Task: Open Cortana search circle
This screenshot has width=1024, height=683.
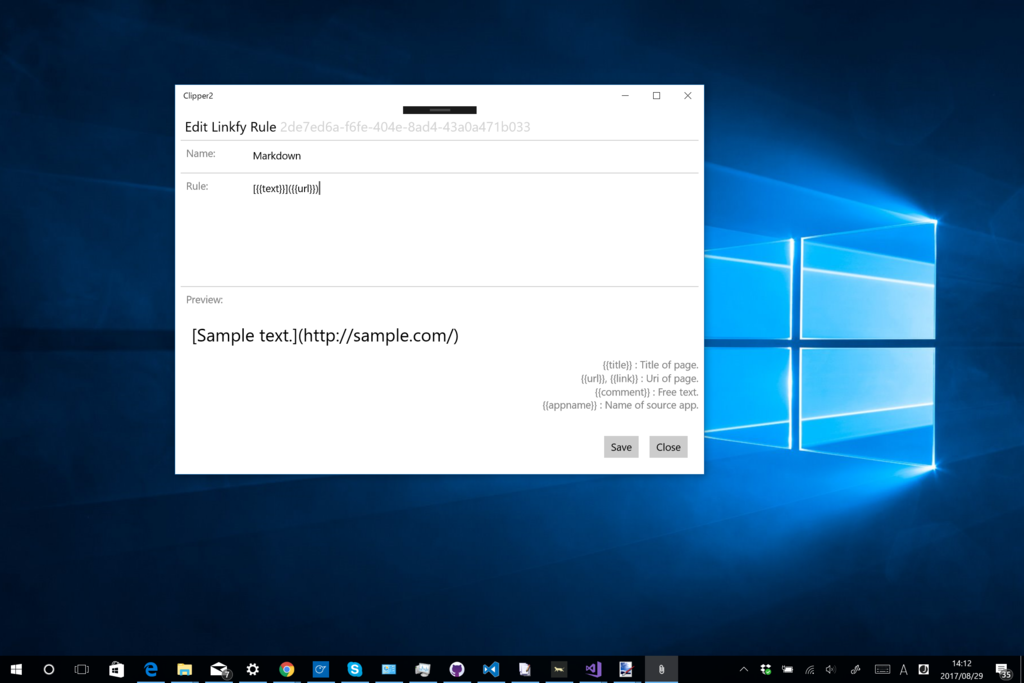Action: 49,669
